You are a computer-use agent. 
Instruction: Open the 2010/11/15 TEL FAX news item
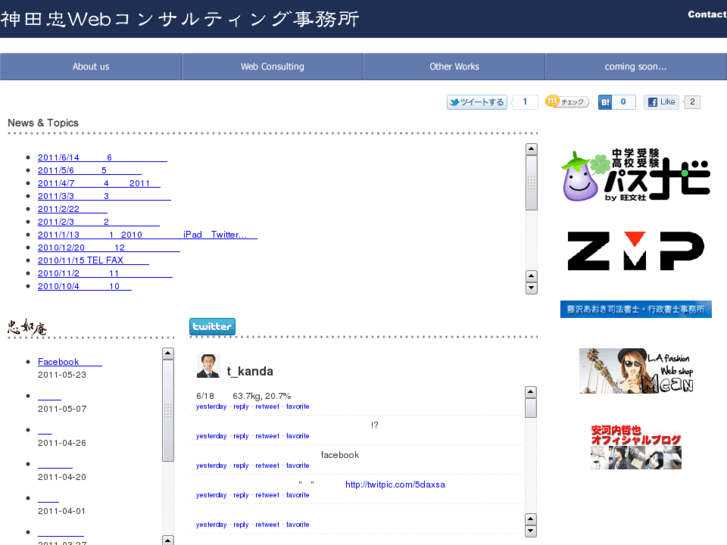tap(93, 261)
